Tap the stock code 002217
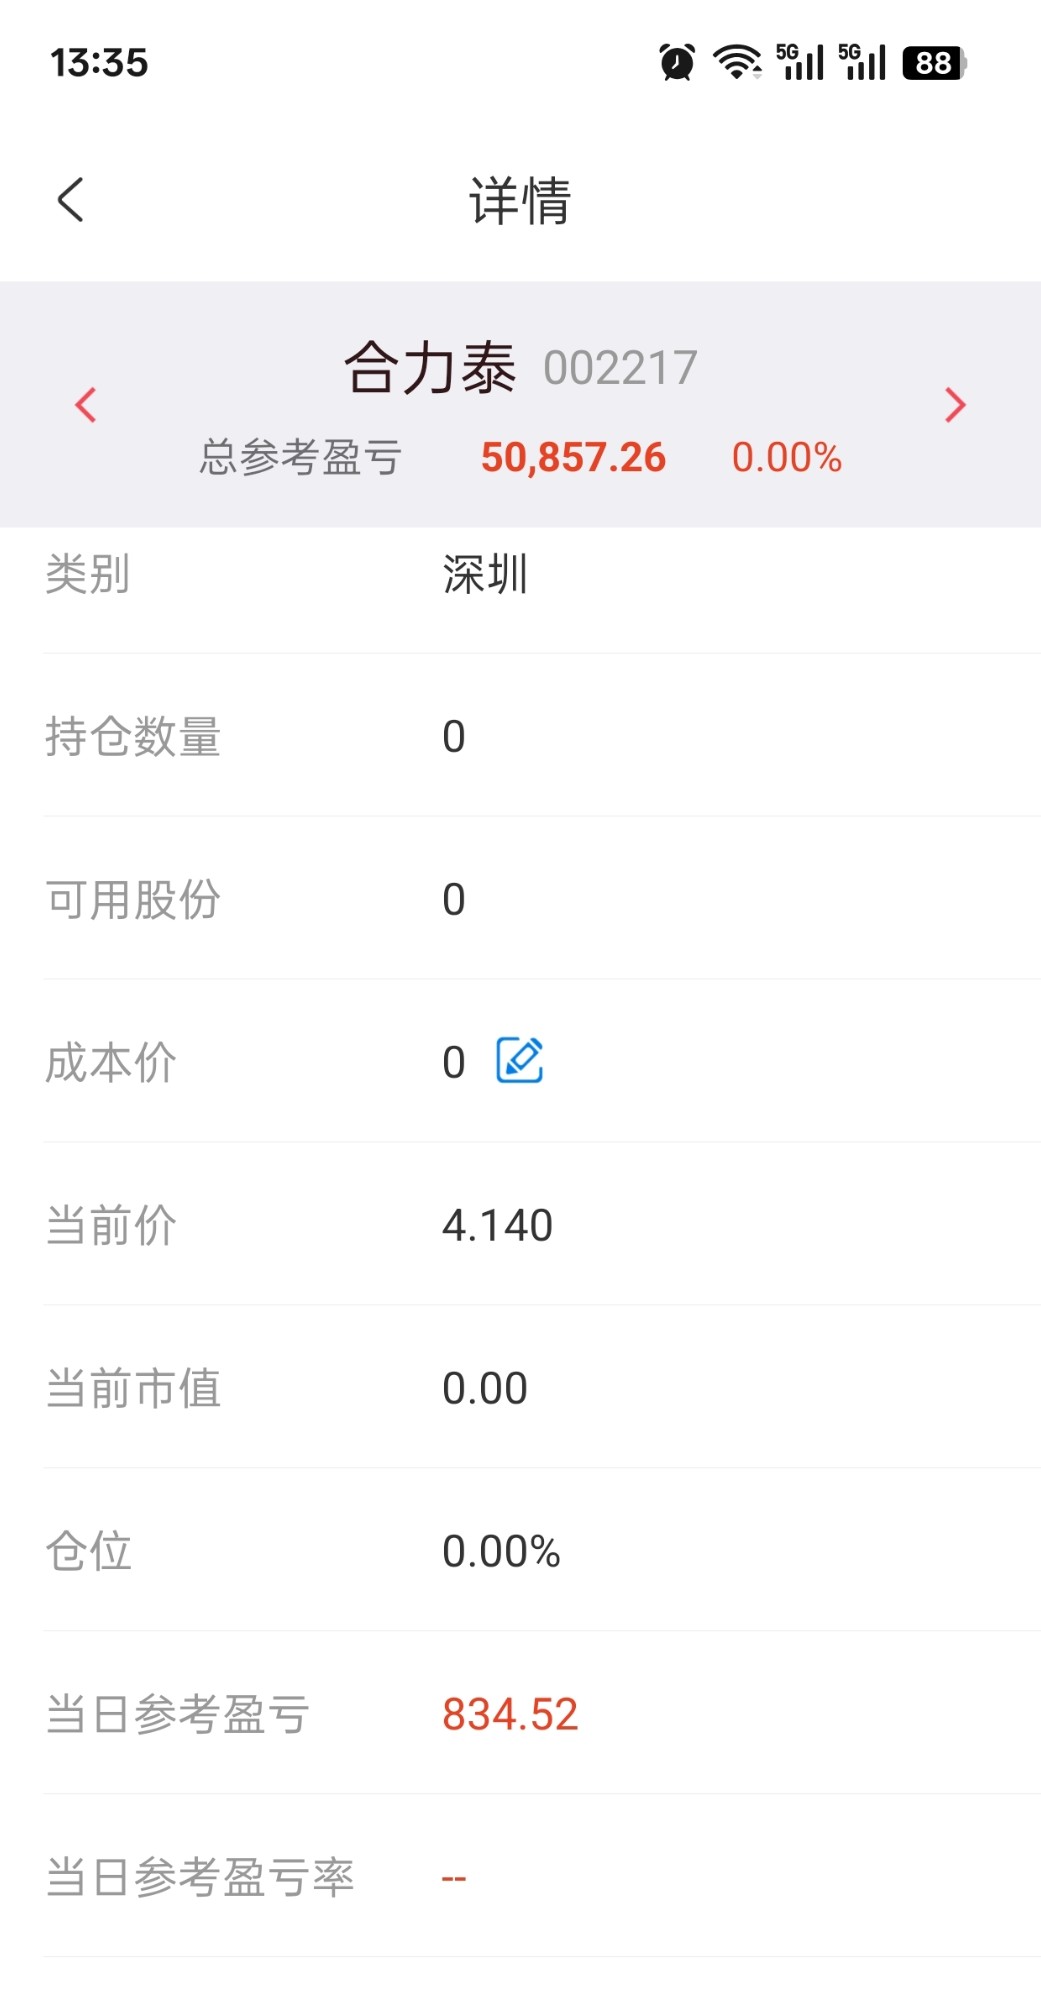The height and width of the screenshot is (2000, 1041). tap(620, 368)
